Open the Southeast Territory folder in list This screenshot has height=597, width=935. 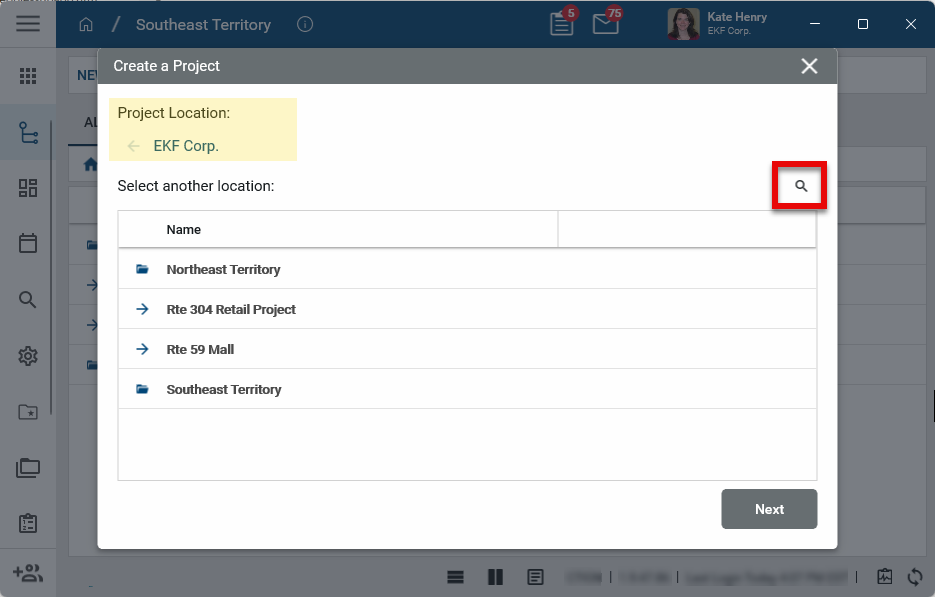tap(224, 389)
